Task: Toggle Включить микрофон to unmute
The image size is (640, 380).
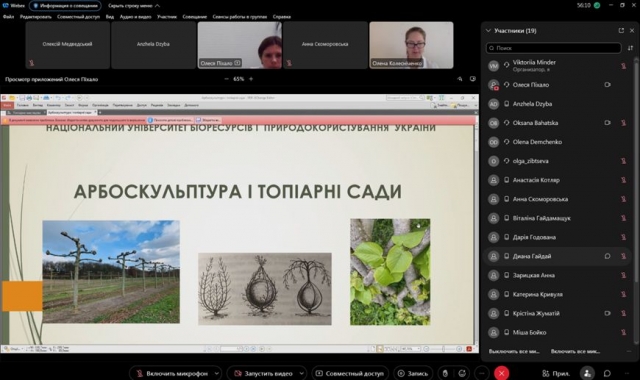Action: (x=172, y=373)
